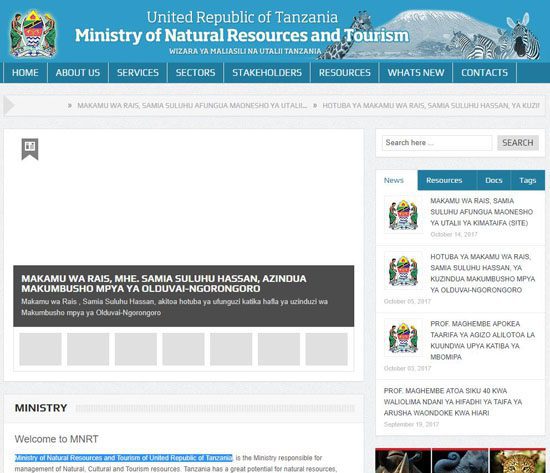Click the date October 03, 2017

(407, 368)
